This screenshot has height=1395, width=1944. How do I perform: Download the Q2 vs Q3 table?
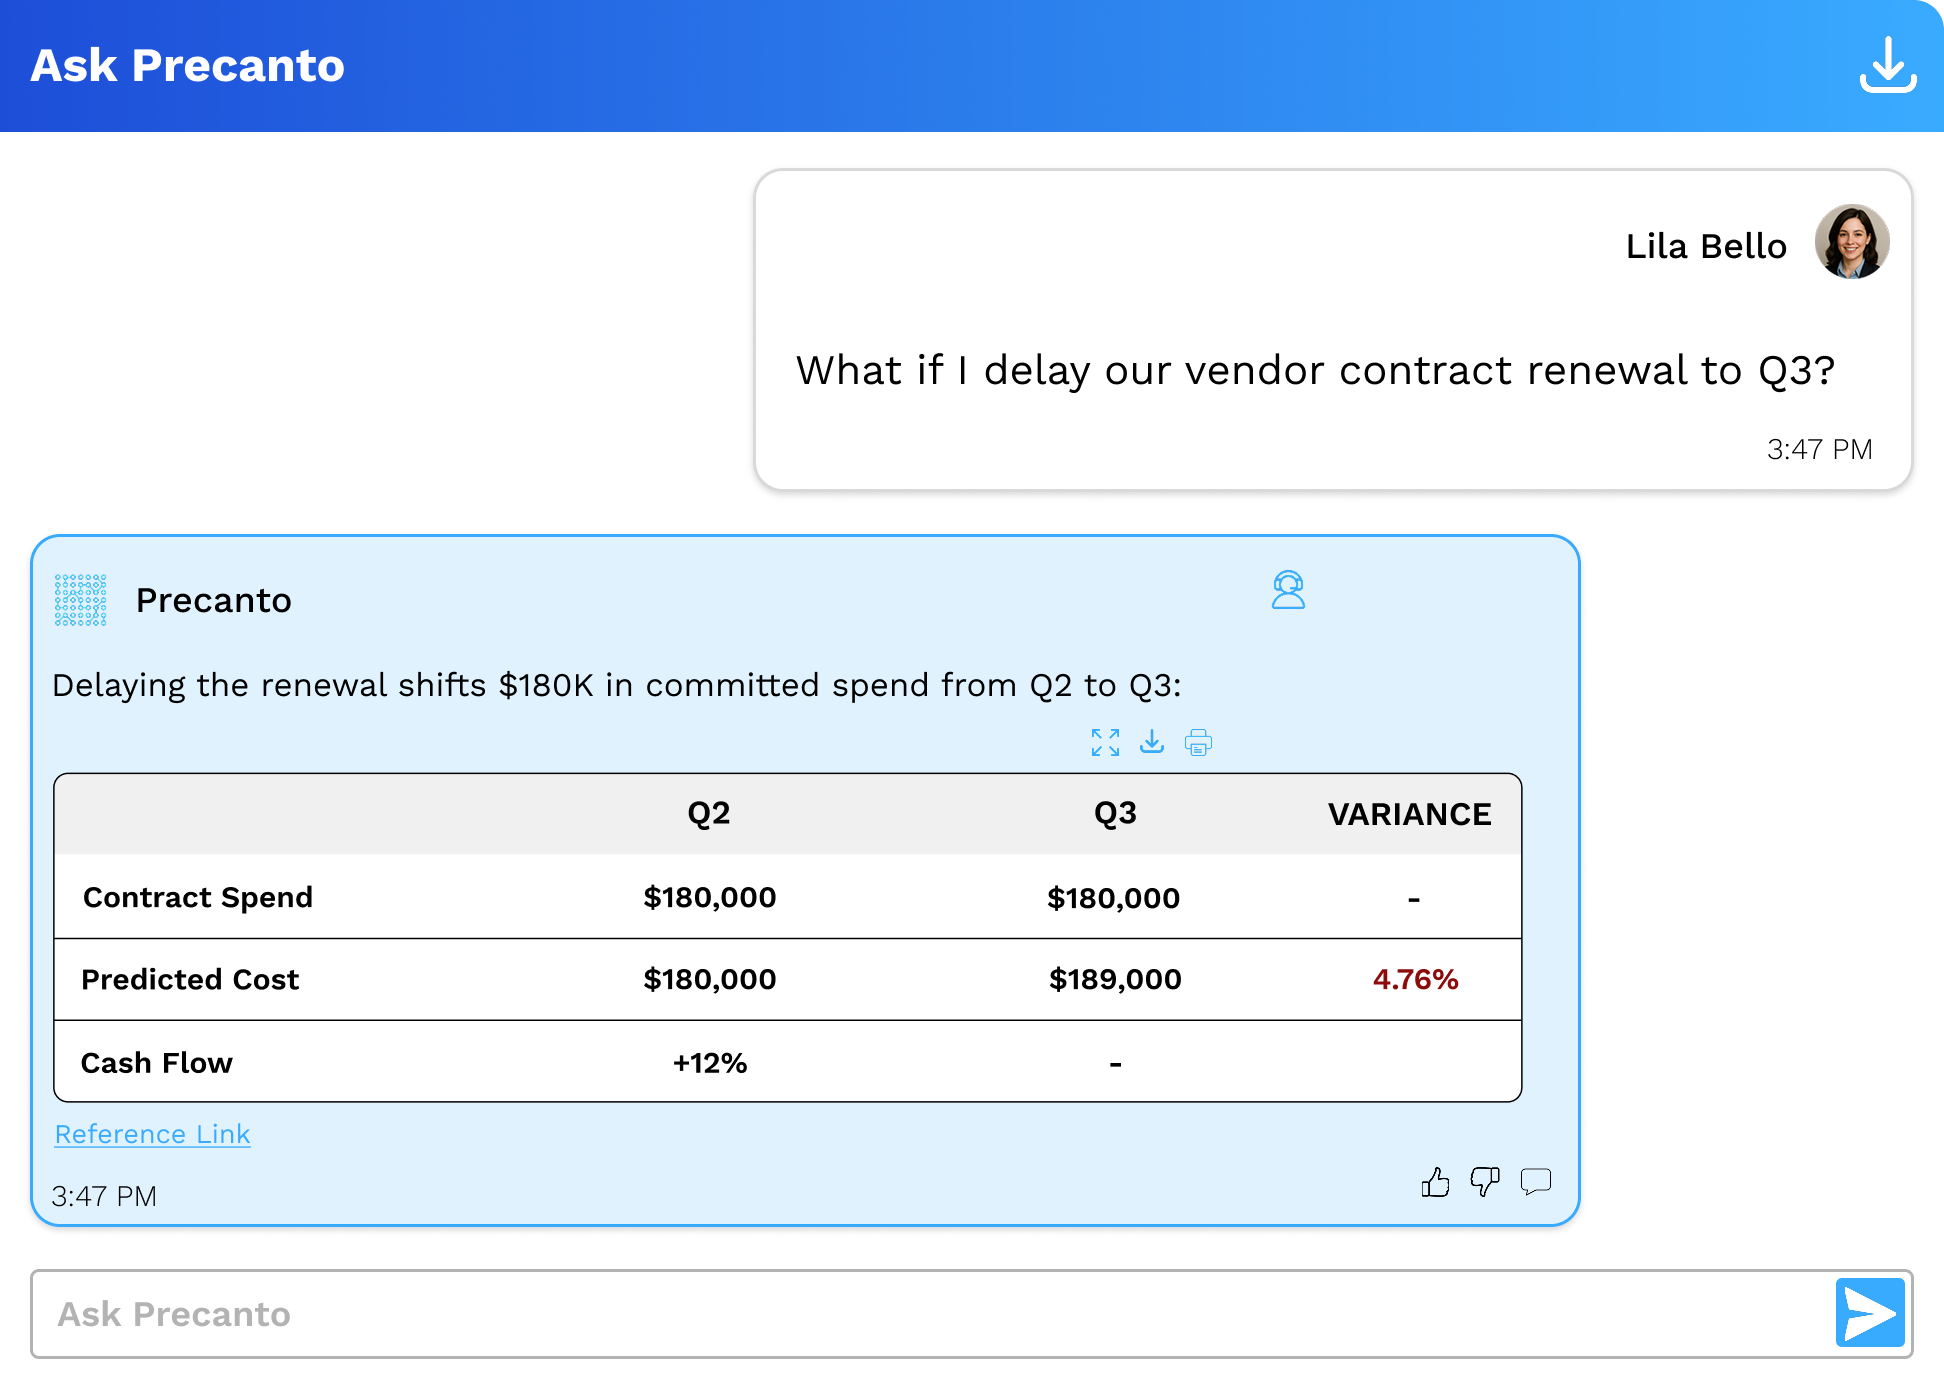(1152, 742)
